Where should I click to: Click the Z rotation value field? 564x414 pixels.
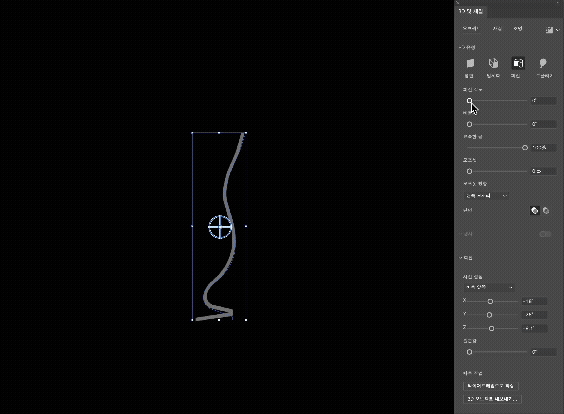pos(535,328)
